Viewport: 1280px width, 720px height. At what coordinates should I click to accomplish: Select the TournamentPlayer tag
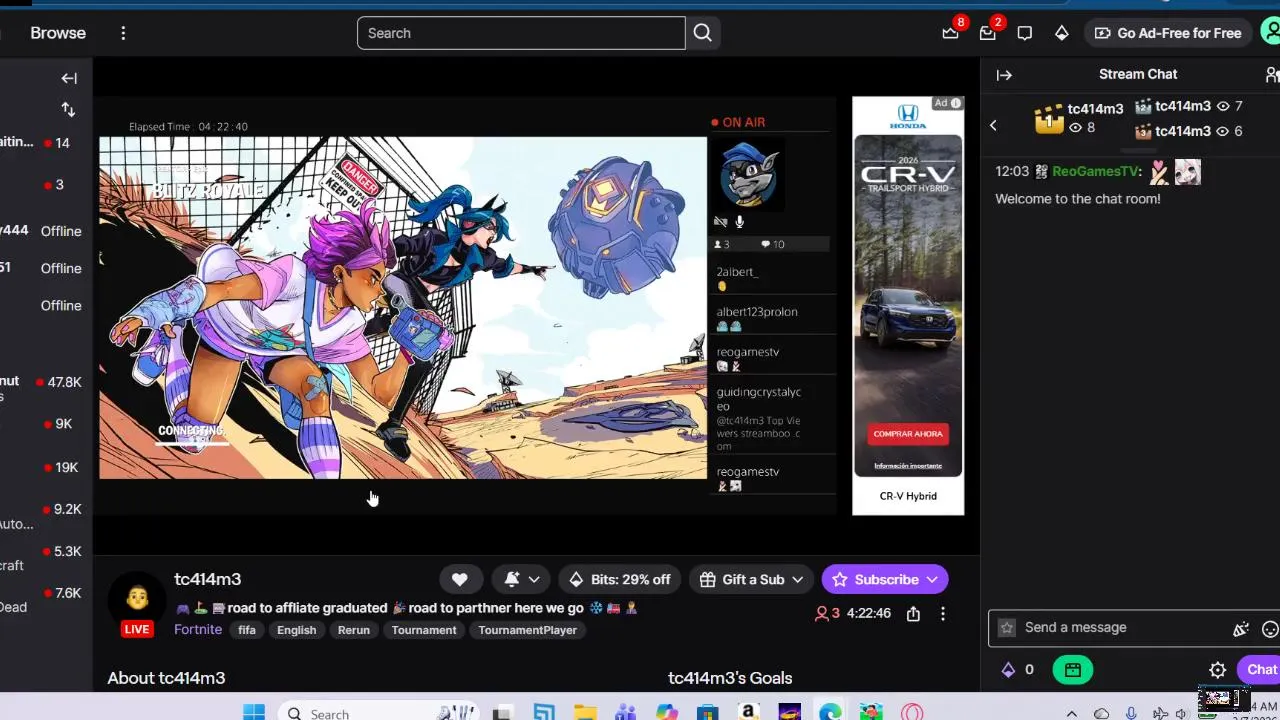click(527, 630)
